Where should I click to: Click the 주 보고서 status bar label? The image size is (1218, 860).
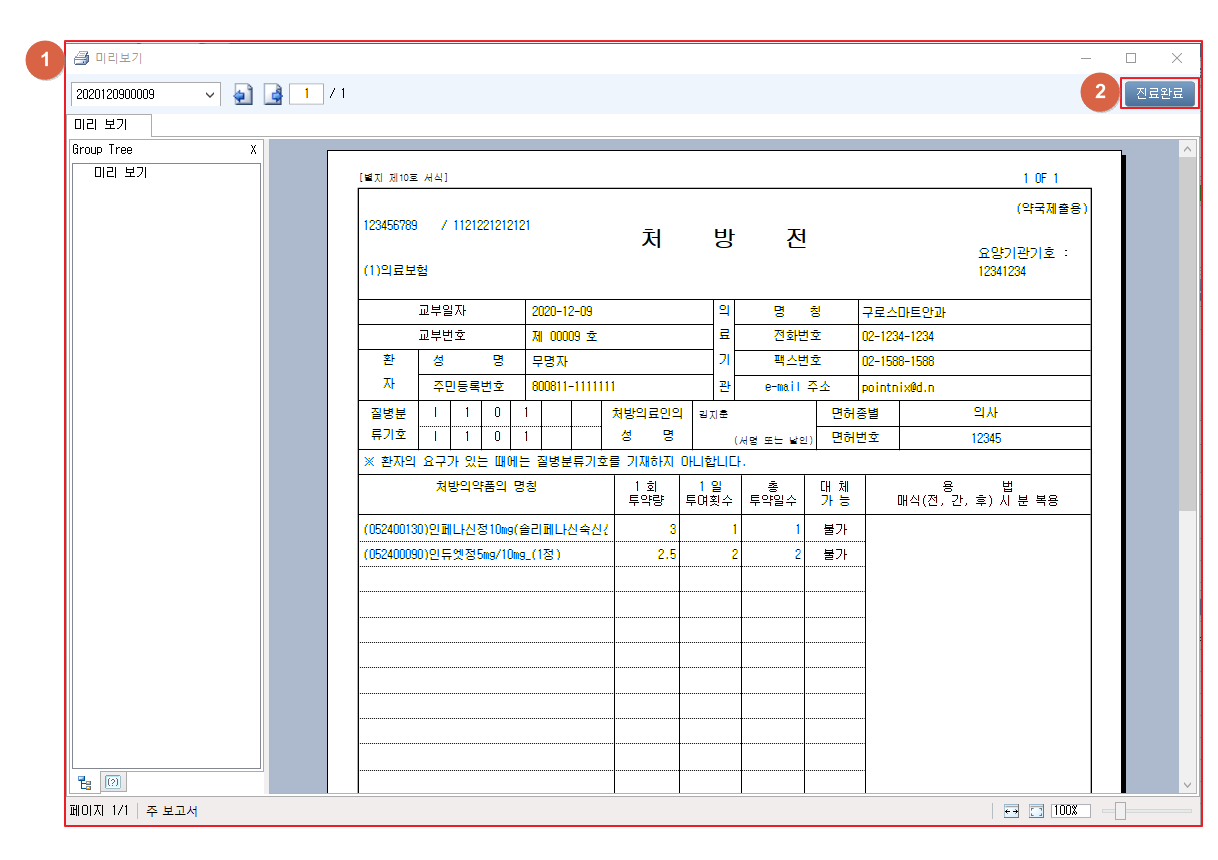(x=172, y=811)
